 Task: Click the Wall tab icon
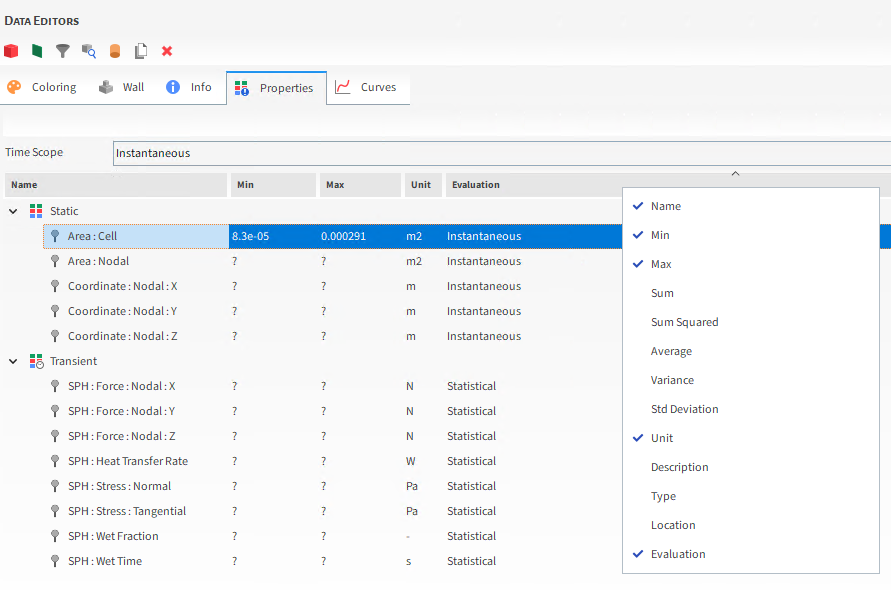(x=106, y=87)
